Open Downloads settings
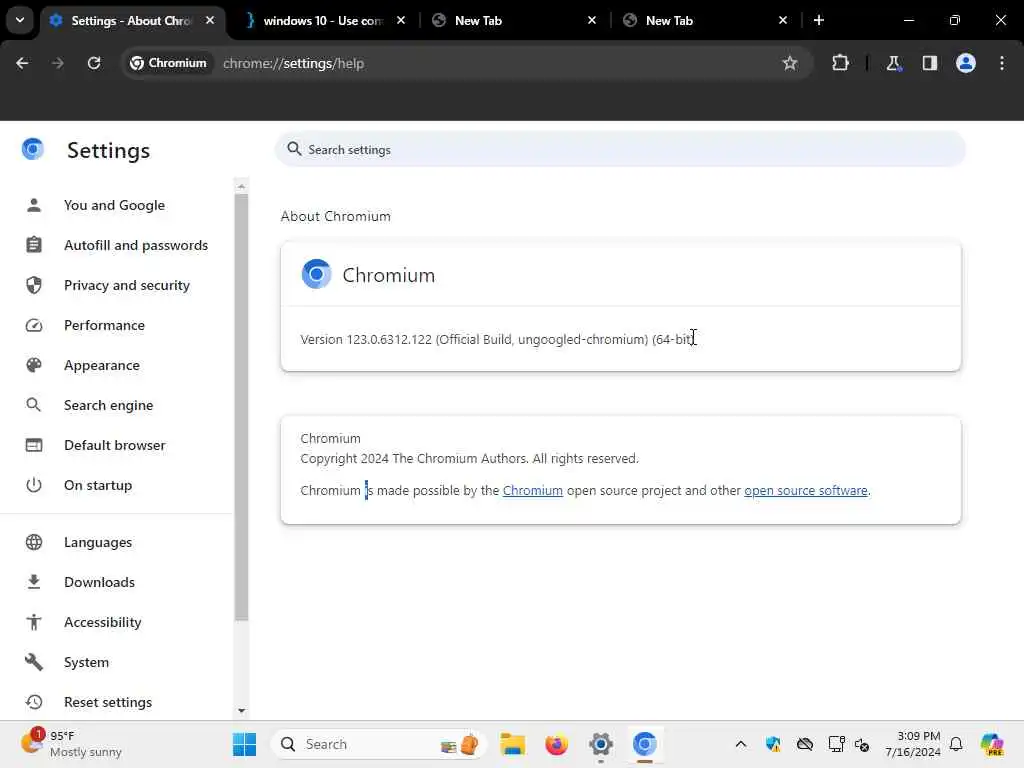This screenshot has width=1024, height=768. pyautogui.click(x=99, y=582)
